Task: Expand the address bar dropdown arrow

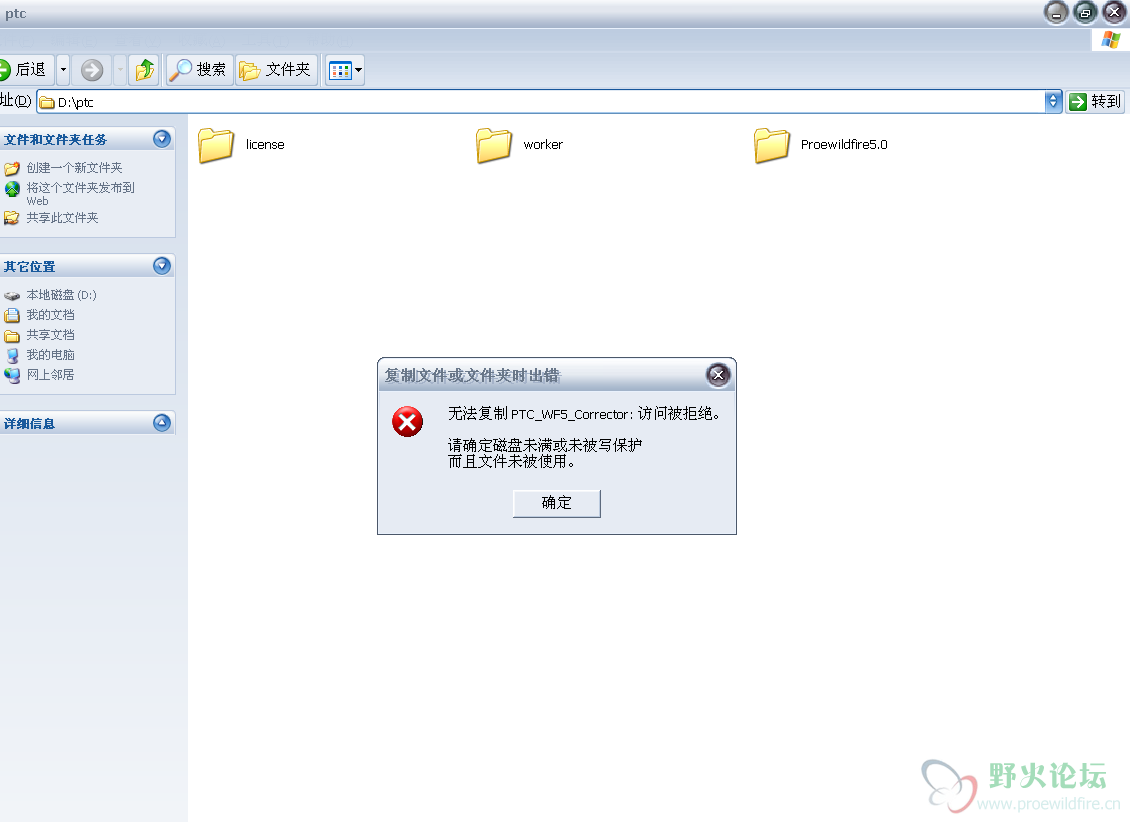Action: [x=1053, y=102]
